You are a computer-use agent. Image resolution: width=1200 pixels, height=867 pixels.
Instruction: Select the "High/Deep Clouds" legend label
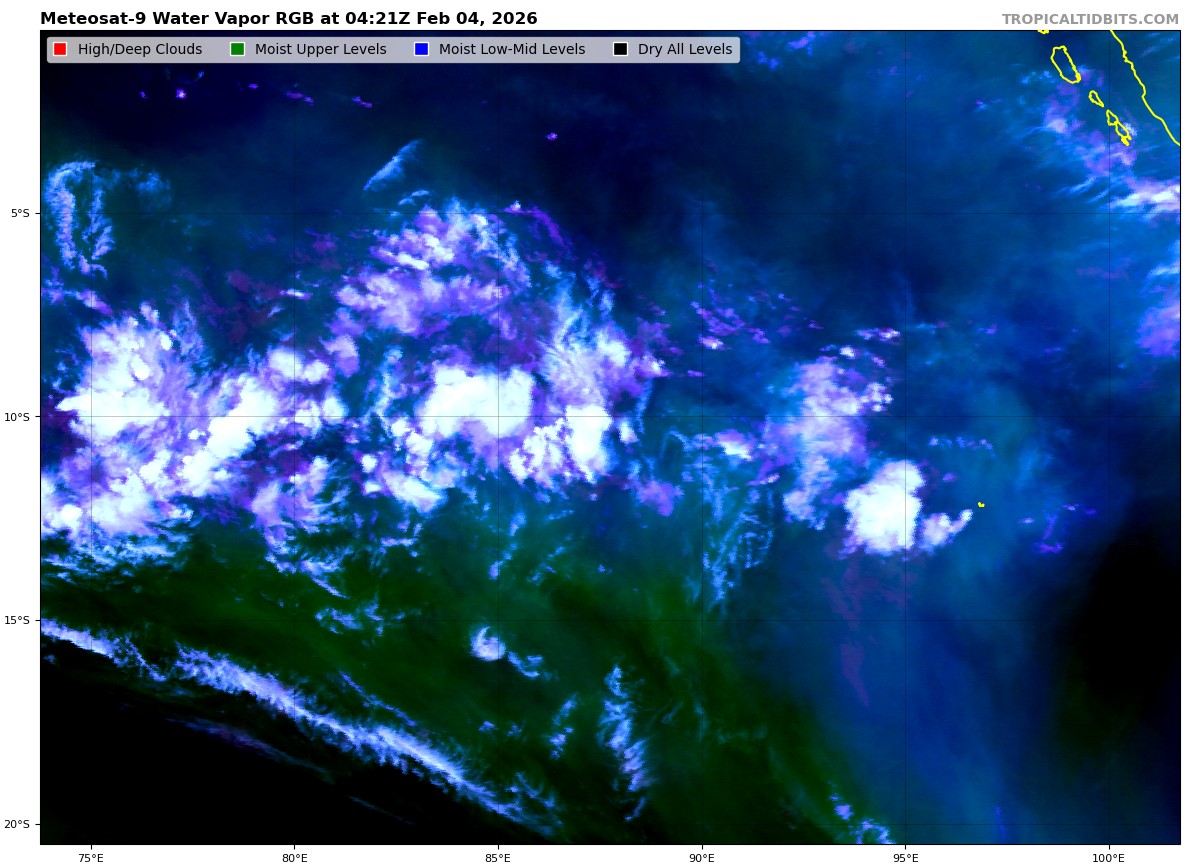[140, 50]
